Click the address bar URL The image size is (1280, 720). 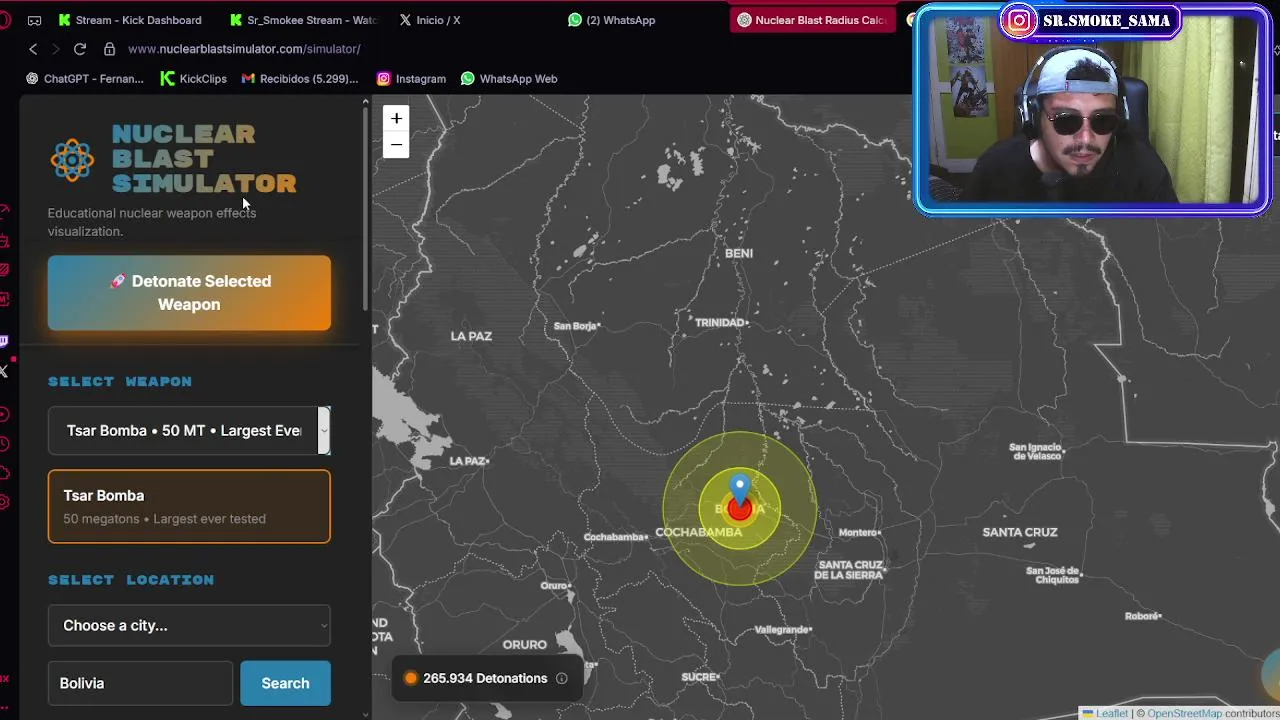244,49
